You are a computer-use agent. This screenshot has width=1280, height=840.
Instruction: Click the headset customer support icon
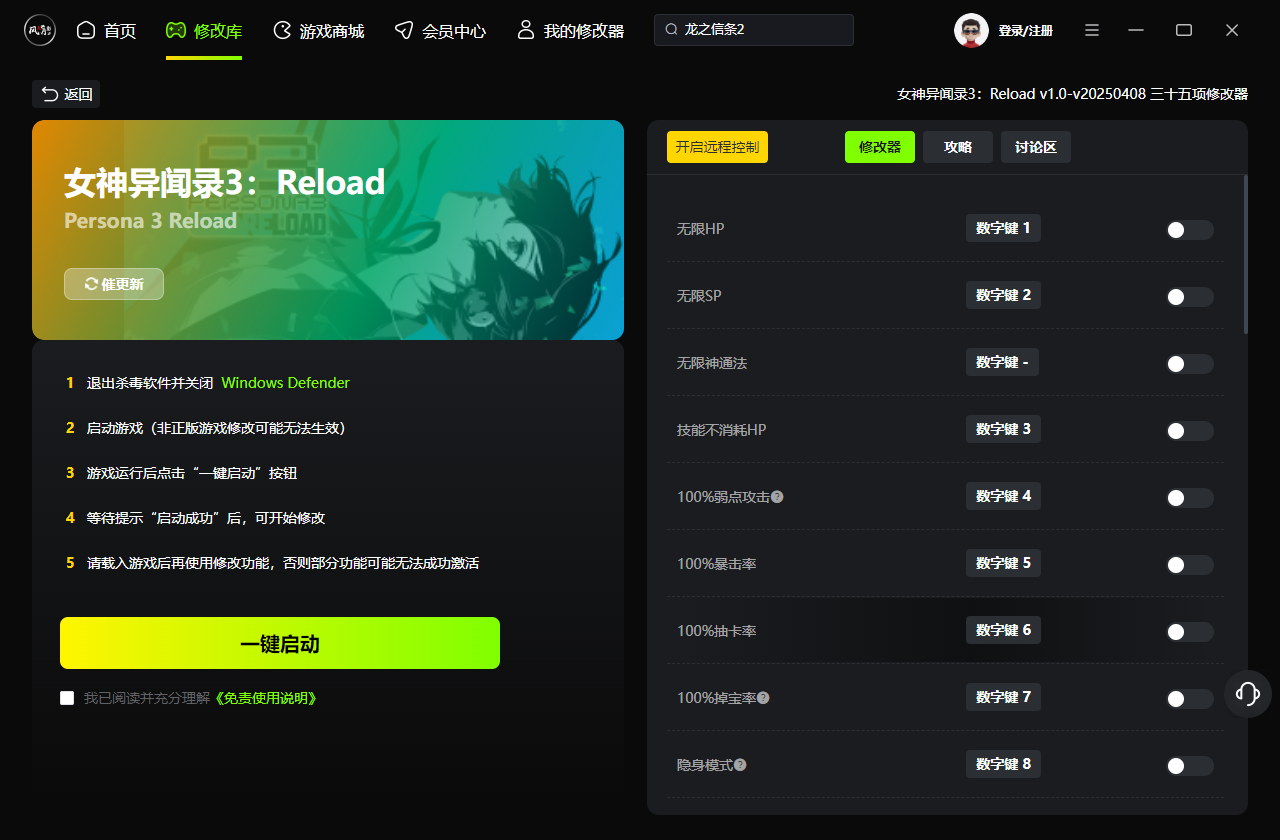pos(1248,694)
